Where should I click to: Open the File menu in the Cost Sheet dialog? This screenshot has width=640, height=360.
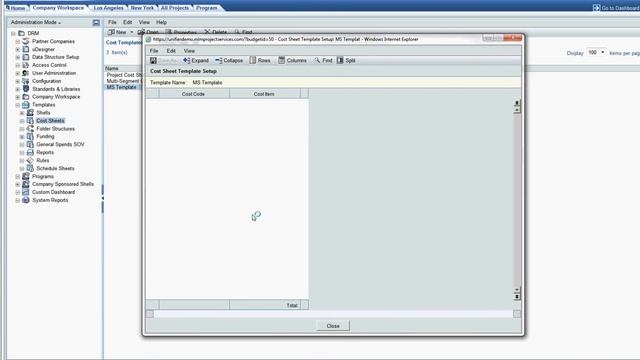coord(154,51)
